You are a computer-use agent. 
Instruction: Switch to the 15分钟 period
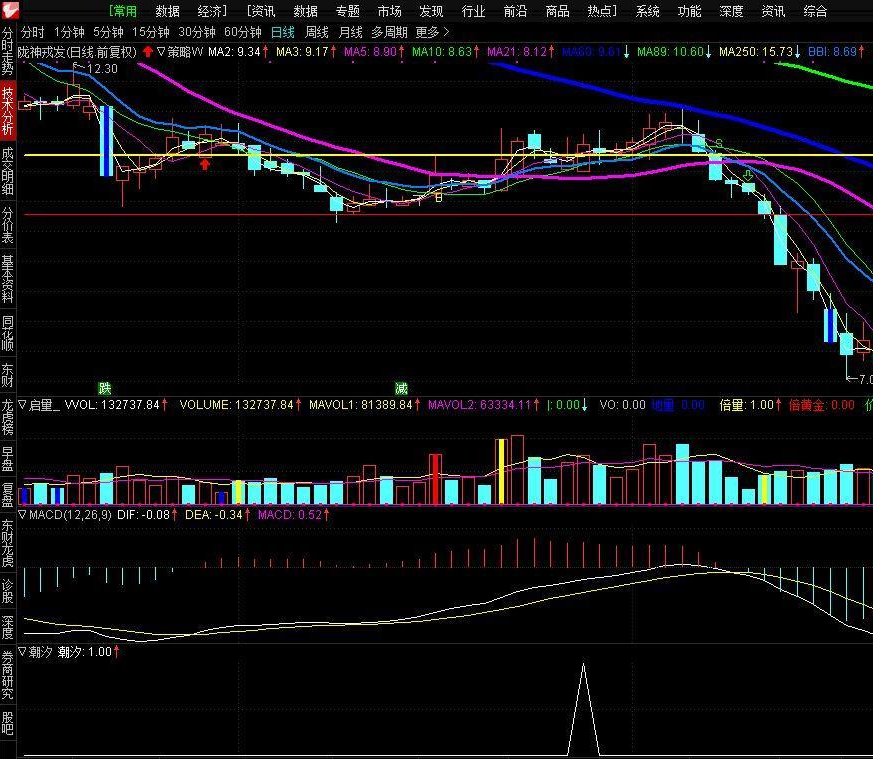click(x=150, y=32)
